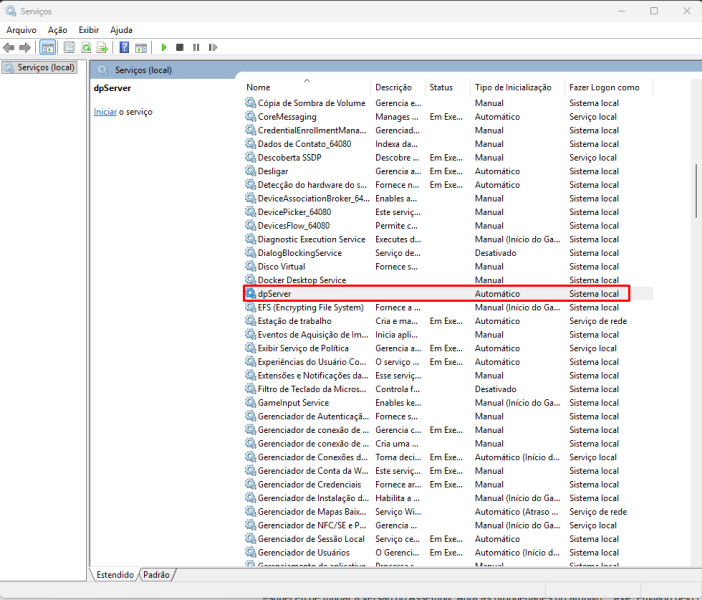Select Dados de Contato_64080 service

[448, 144]
